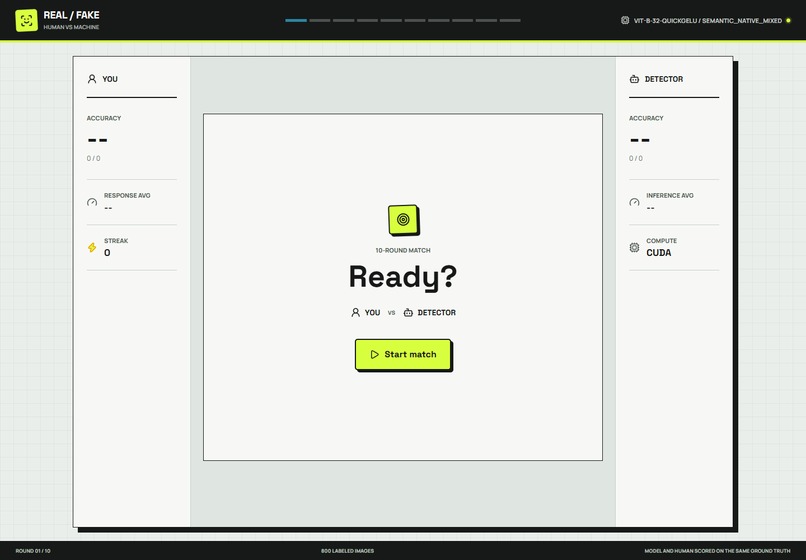The image size is (806, 560).
Task: Click the Ready? heading
Action: click(x=403, y=278)
